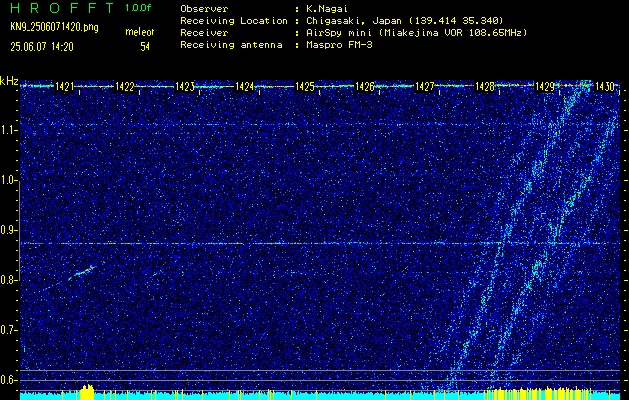This screenshot has height=400, width=629.
Task: Select the version label 1.0.0f
Action: pyautogui.click(x=138, y=8)
